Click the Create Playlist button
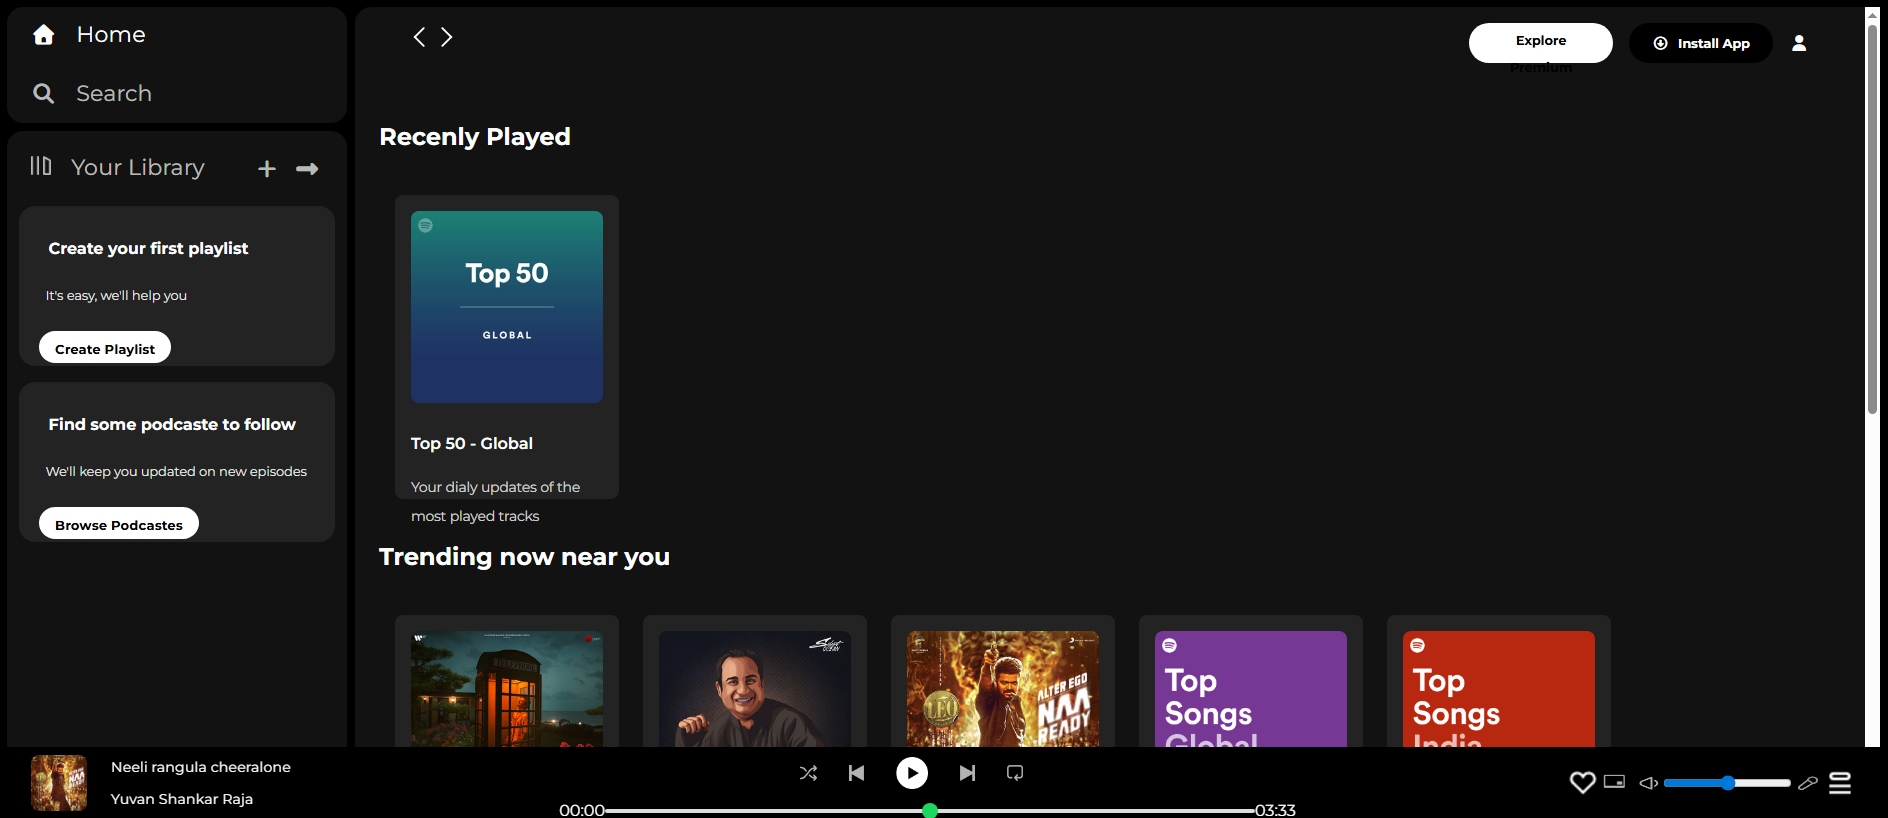Image resolution: width=1888 pixels, height=818 pixels. point(105,347)
